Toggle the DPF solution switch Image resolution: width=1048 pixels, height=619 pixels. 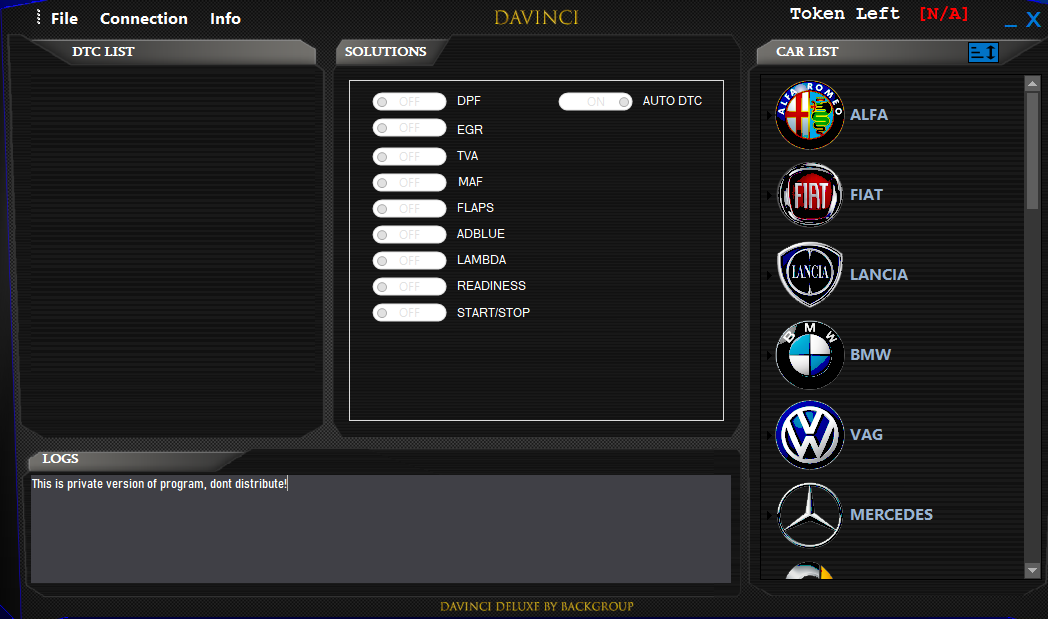[x=409, y=102]
